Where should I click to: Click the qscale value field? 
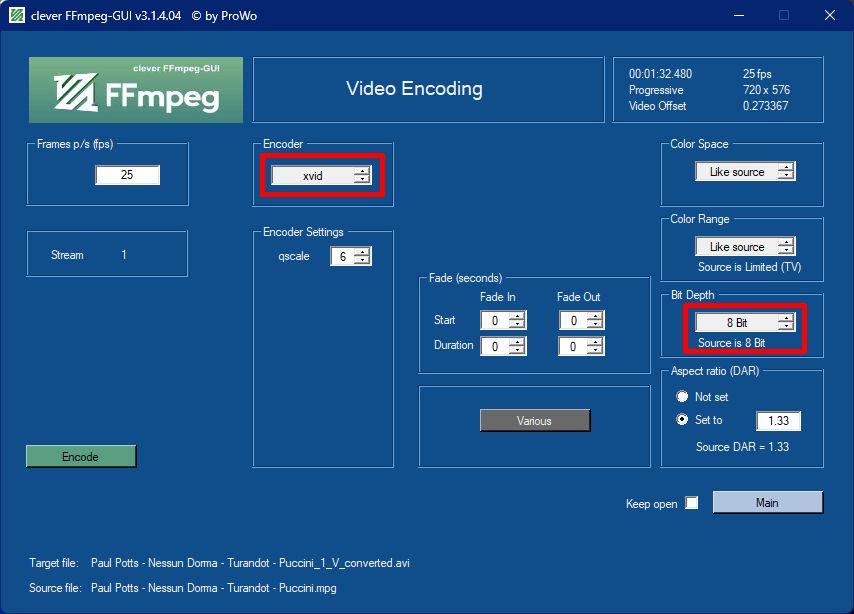tap(343, 256)
